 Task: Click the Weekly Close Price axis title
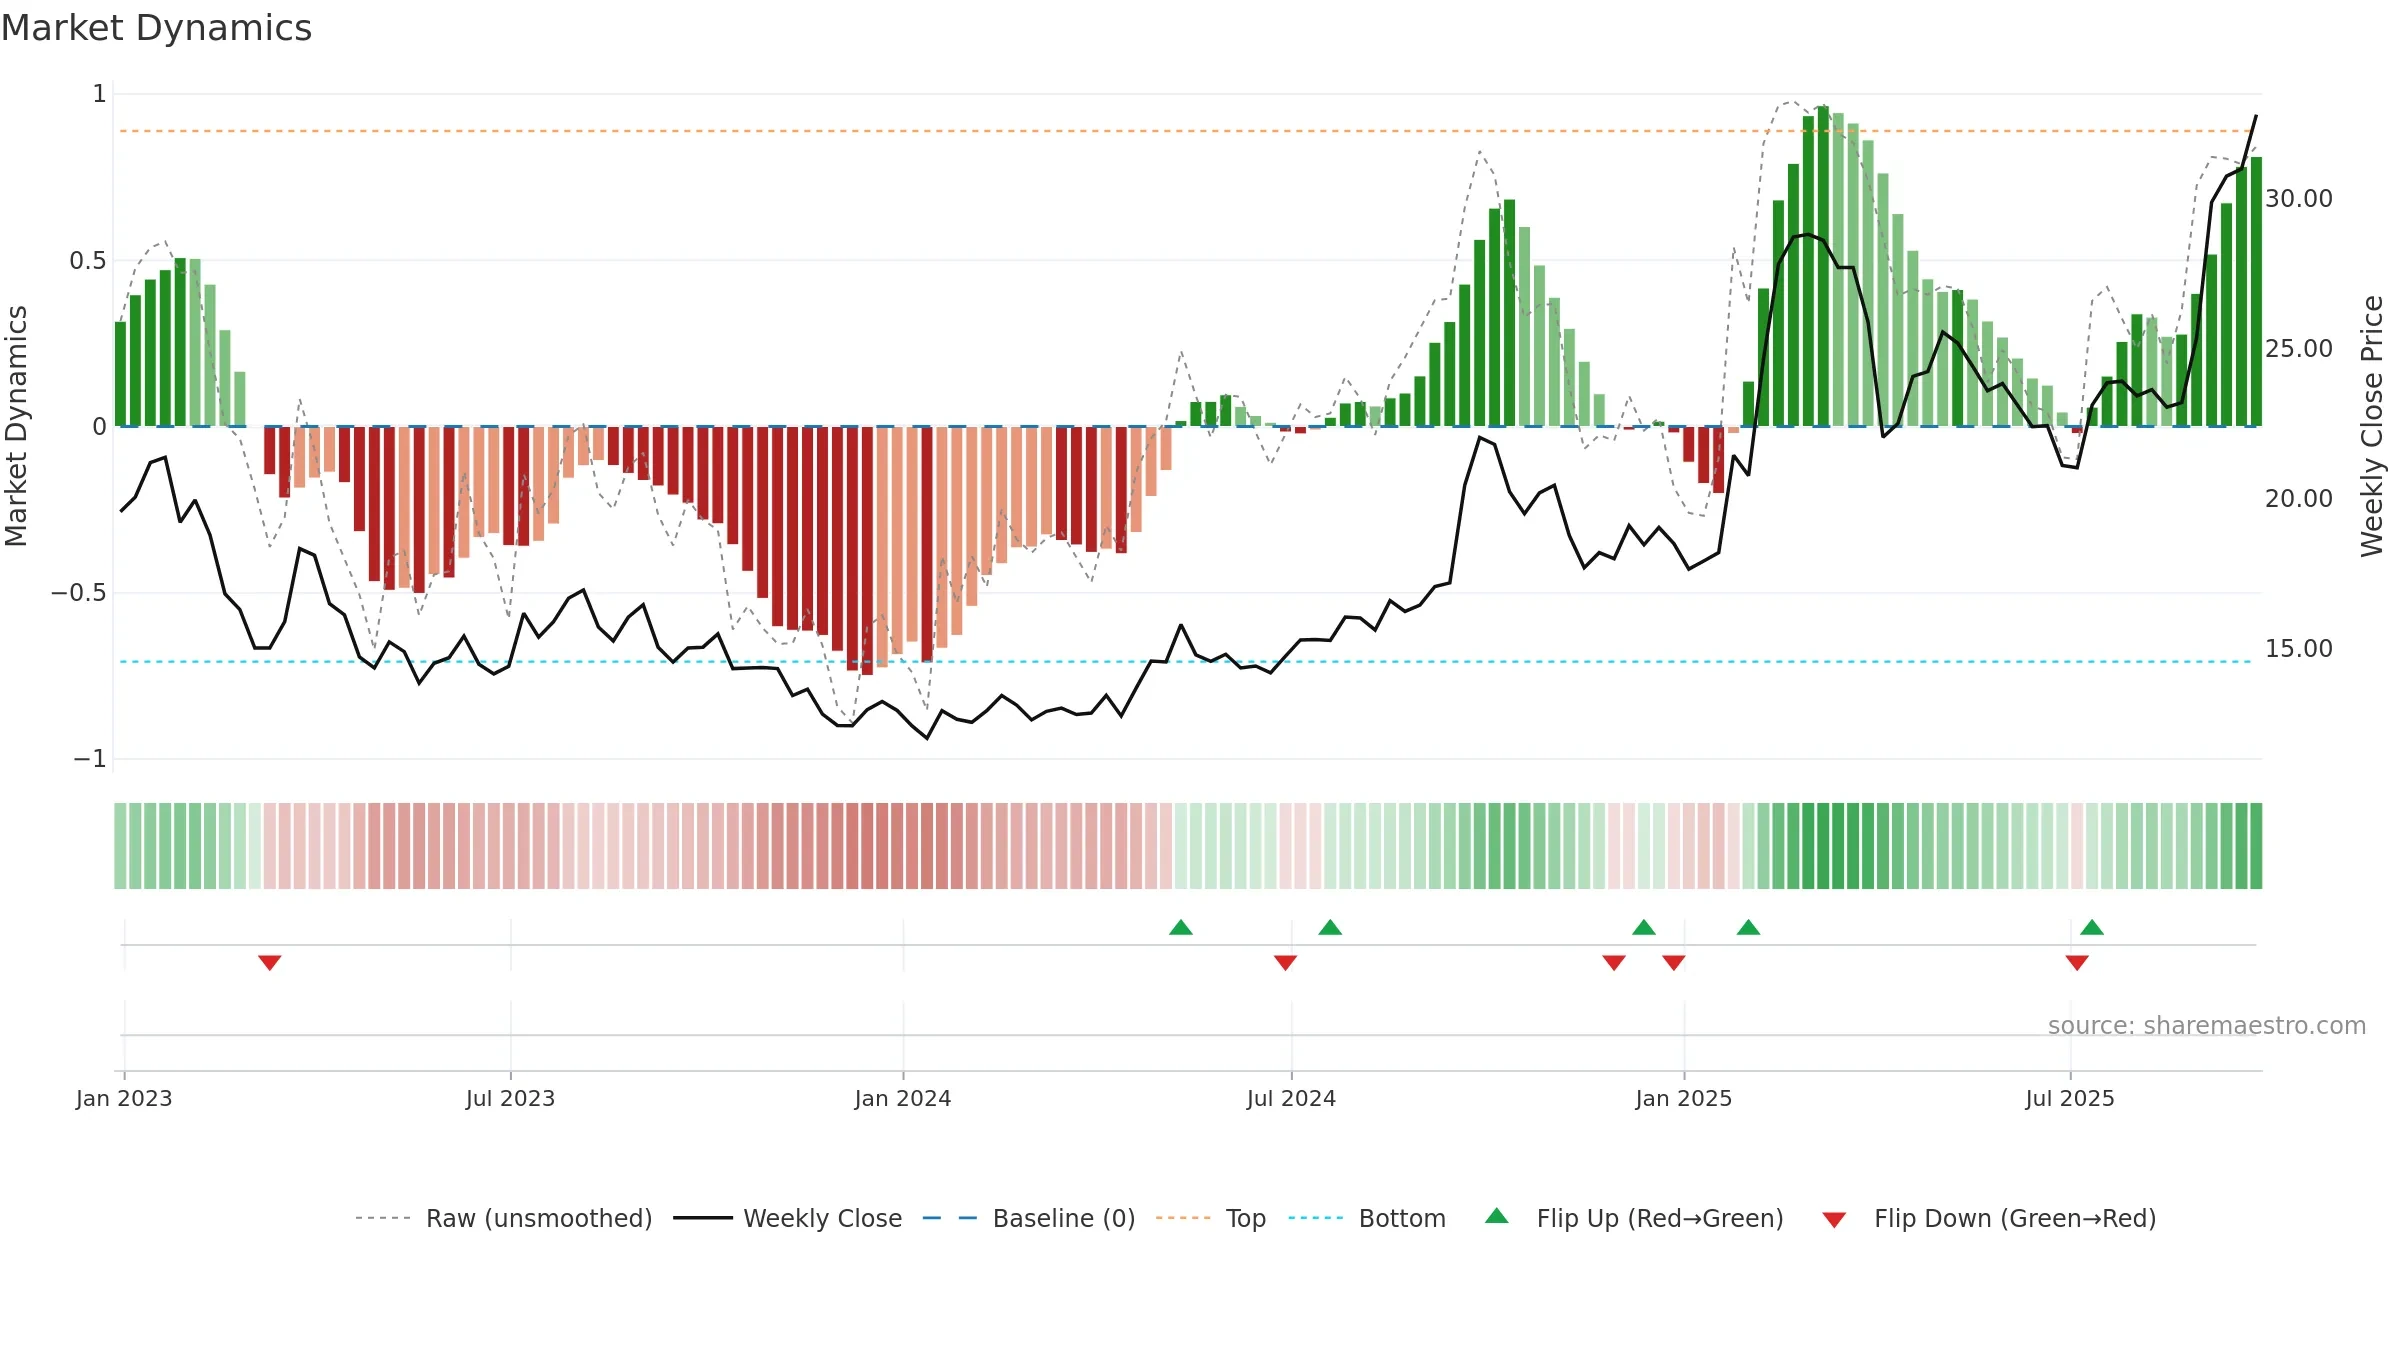2372,426
